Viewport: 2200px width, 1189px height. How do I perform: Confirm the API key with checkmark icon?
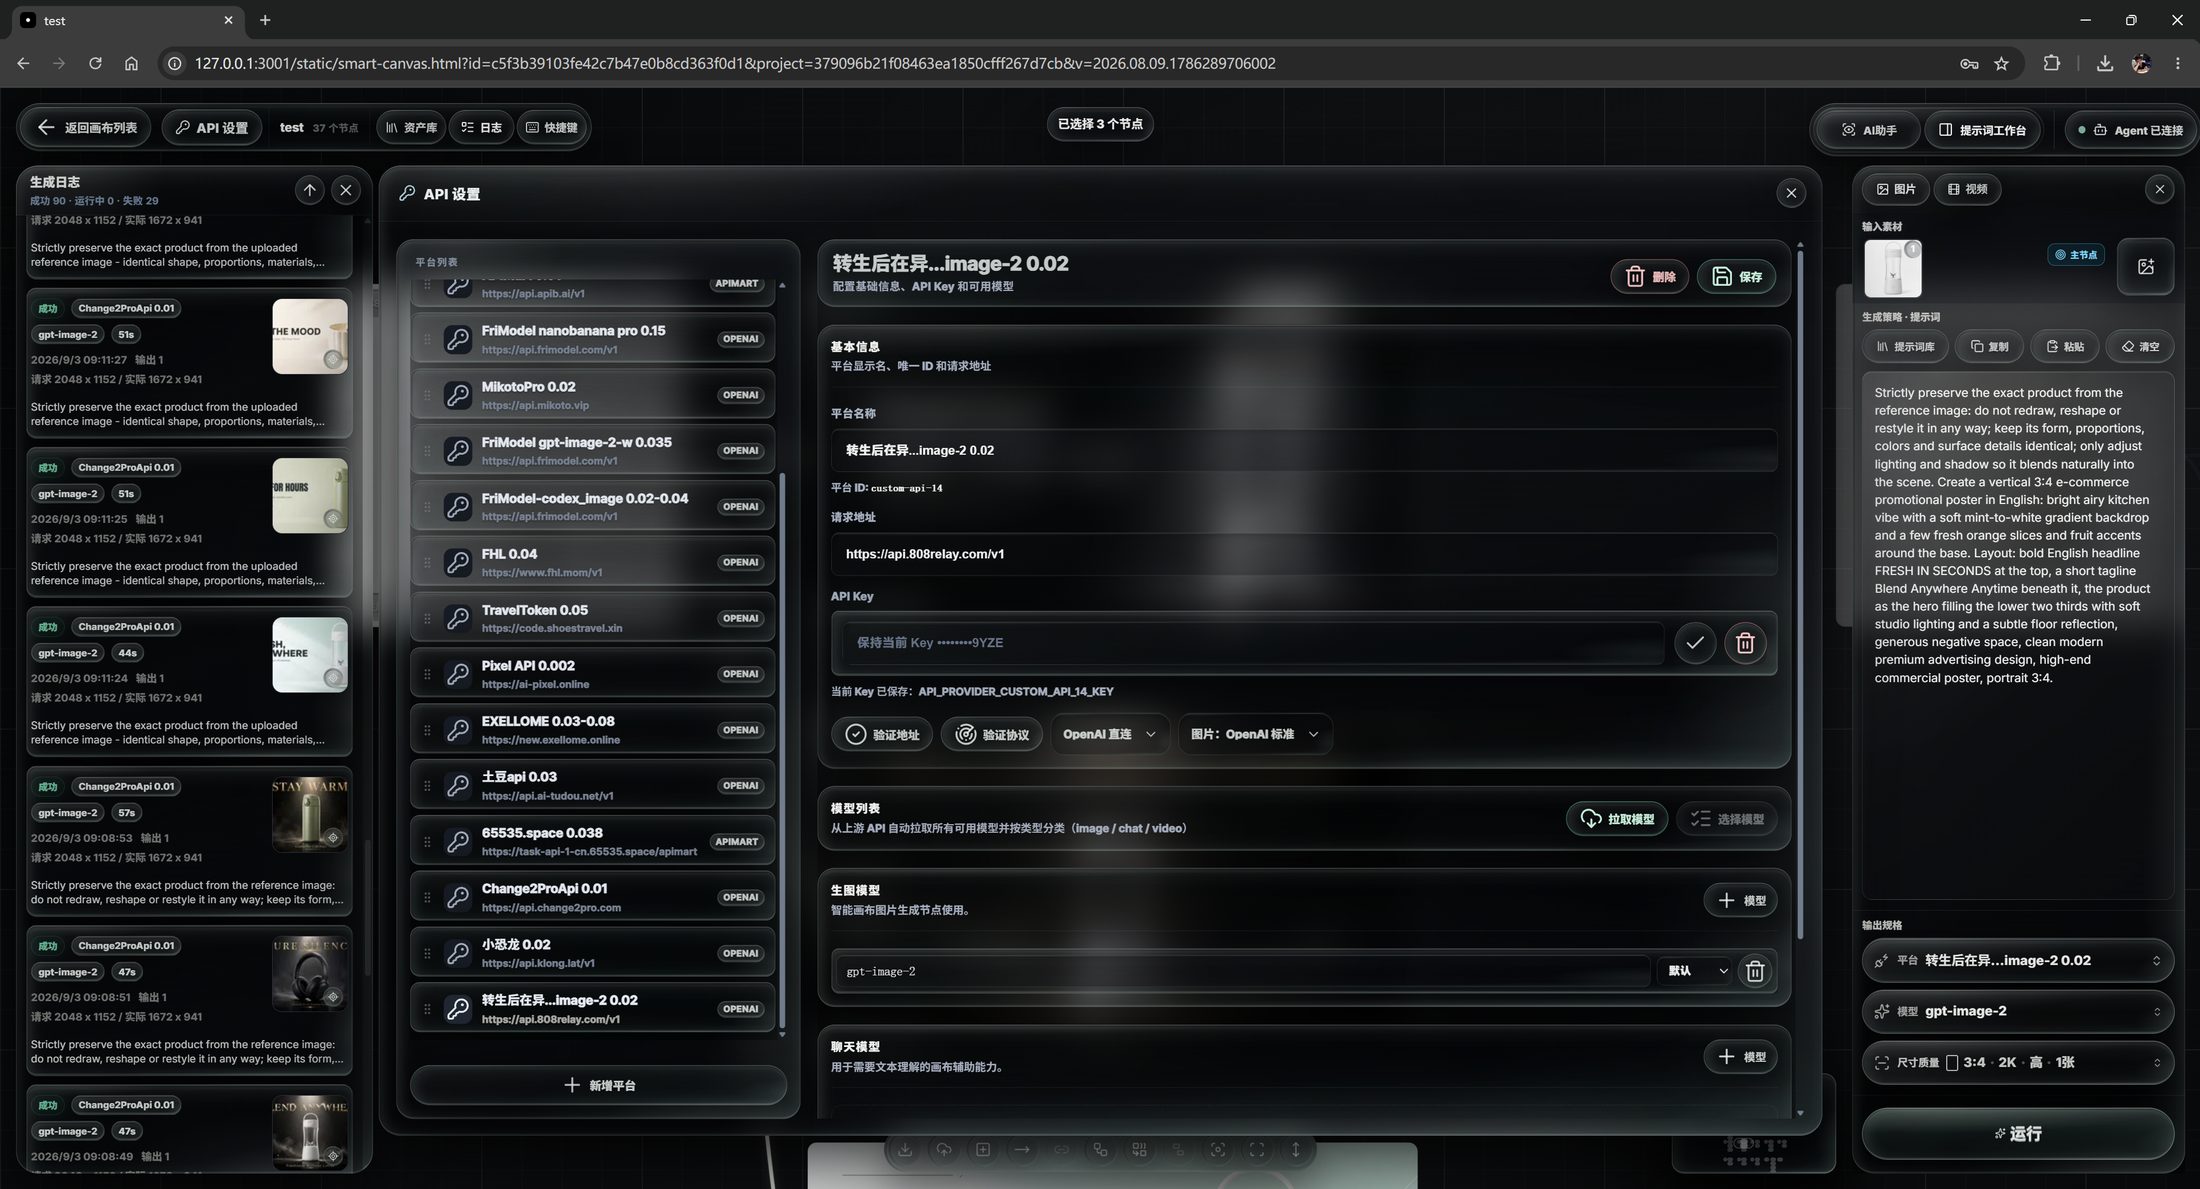[x=1695, y=643]
